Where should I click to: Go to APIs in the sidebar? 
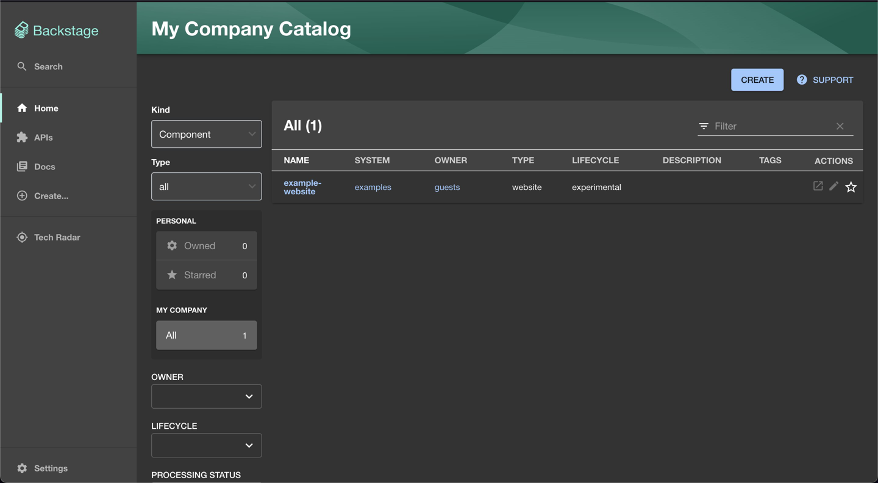pos(43,138)
